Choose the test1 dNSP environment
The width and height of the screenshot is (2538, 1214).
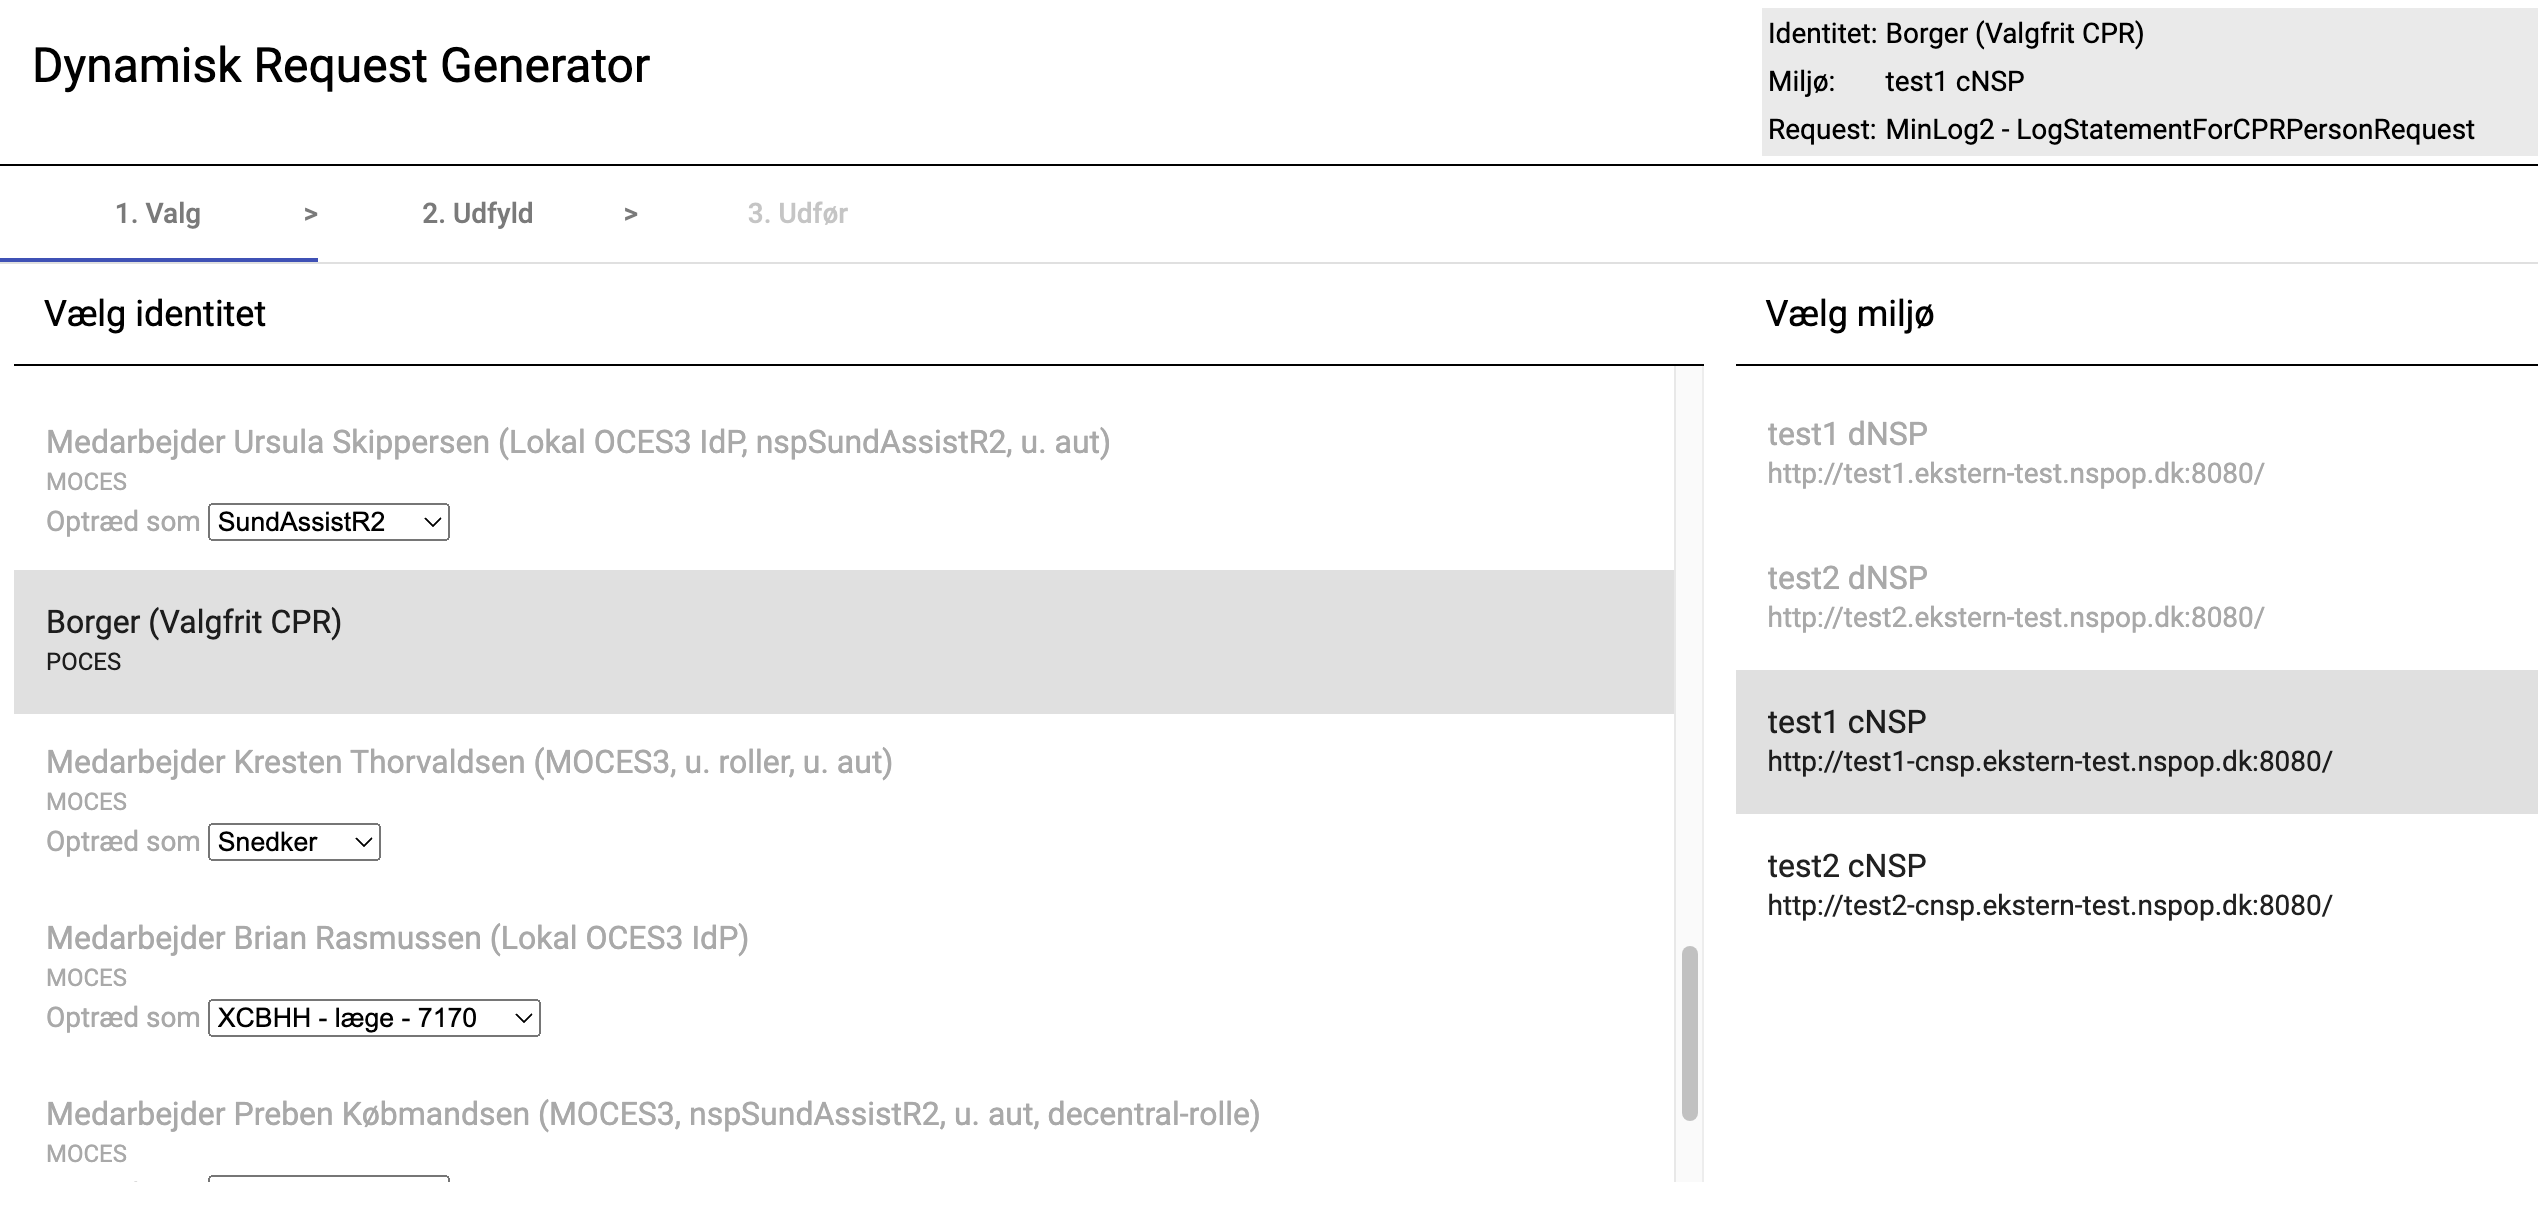click(x=1847, y=434)
